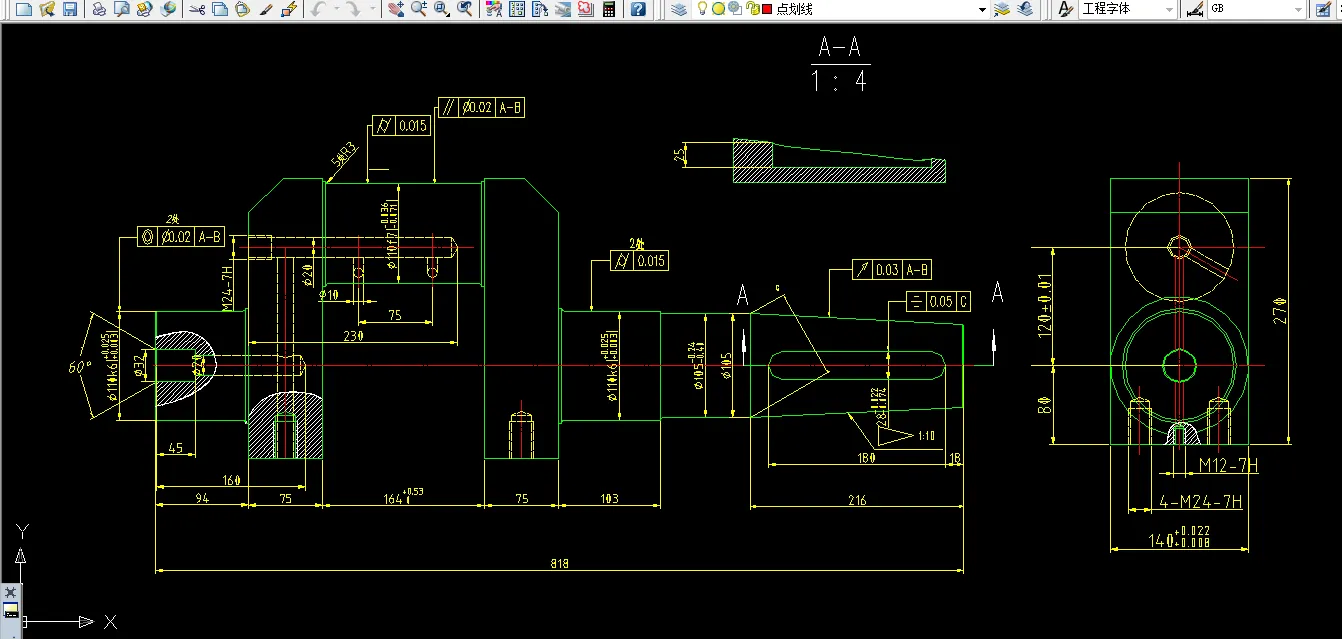Activate the Pan realtime hand tool
Screen dimensions: 1342x639
tap(396, 9)
